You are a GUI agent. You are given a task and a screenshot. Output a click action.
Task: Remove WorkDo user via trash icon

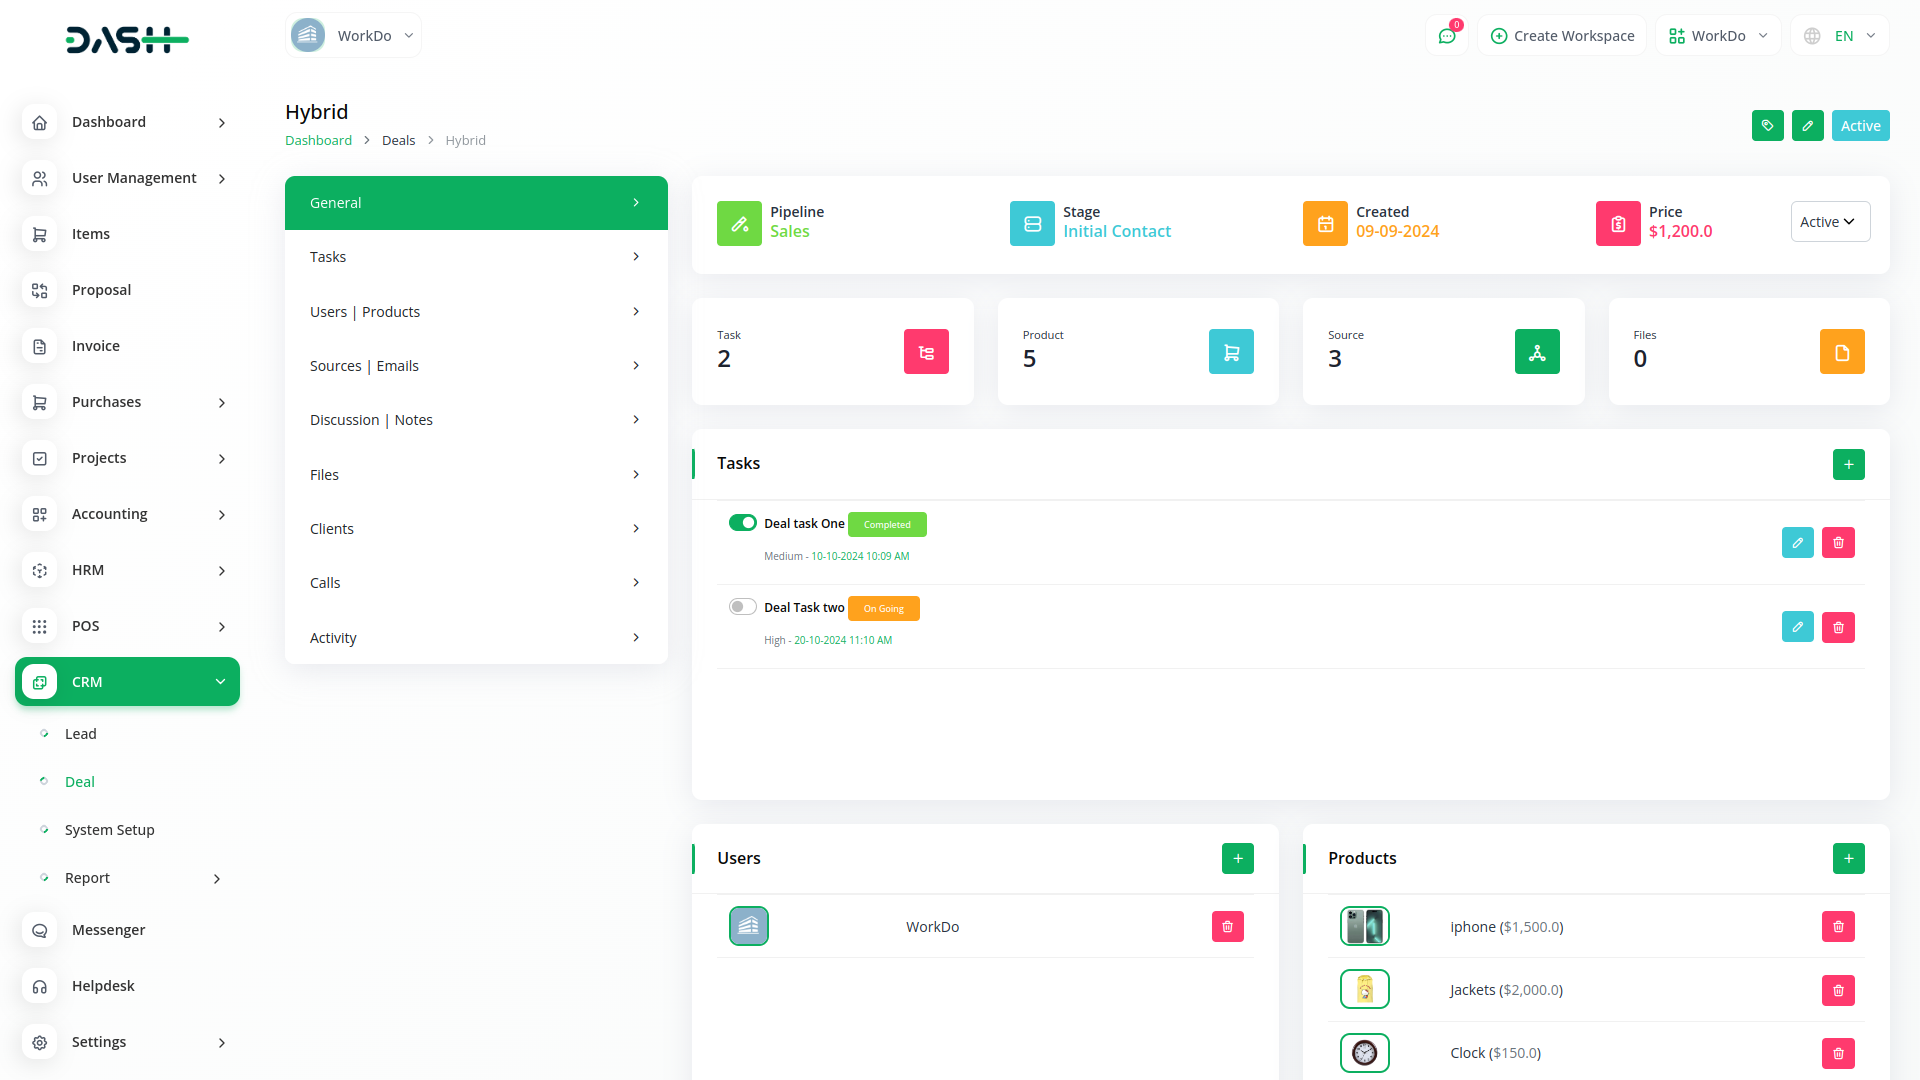(x=1227, y=926)
